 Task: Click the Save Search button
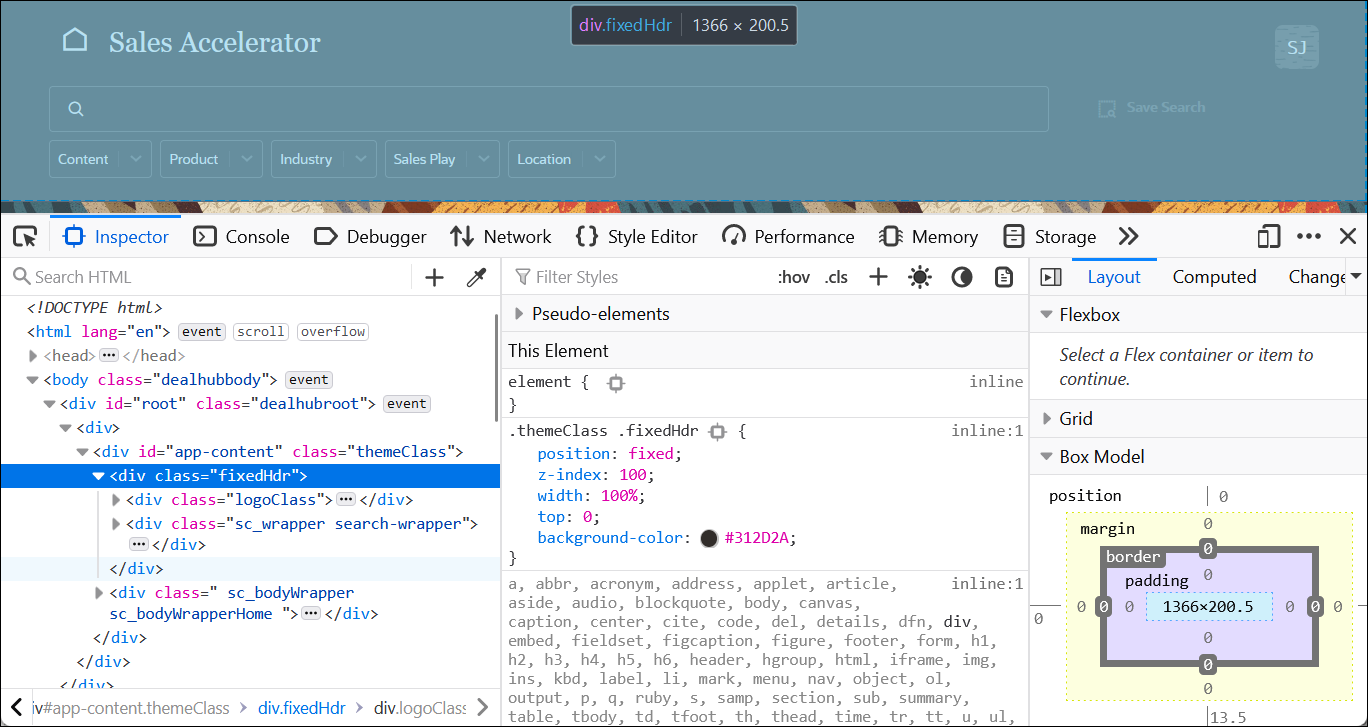[x=1152, y=107]
